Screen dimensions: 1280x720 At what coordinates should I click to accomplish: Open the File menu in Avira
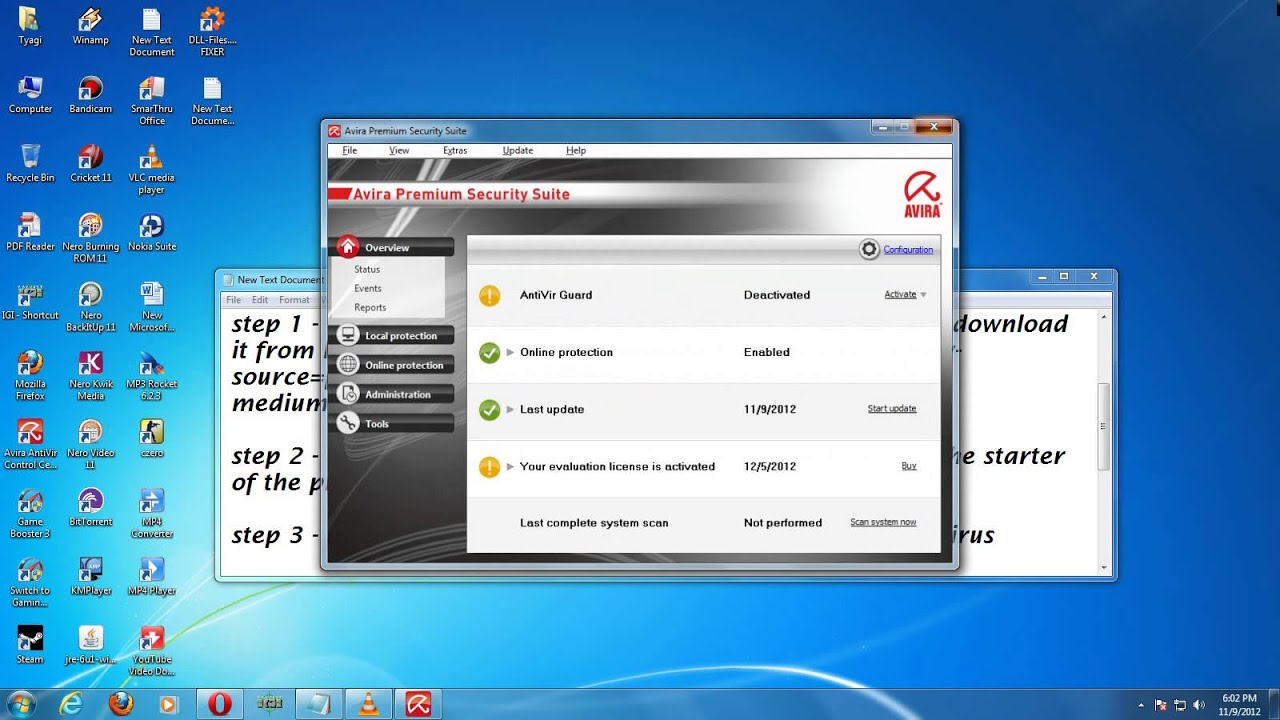(349, 150)
